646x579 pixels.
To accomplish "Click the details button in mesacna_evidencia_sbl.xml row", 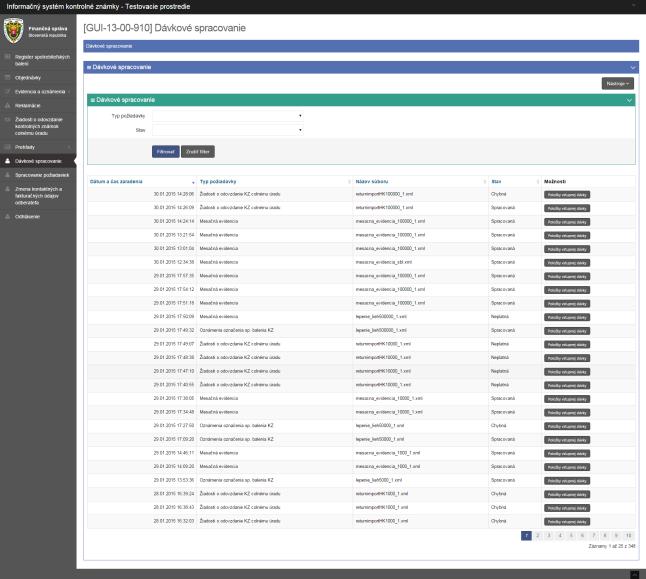I will click(567, 263).
